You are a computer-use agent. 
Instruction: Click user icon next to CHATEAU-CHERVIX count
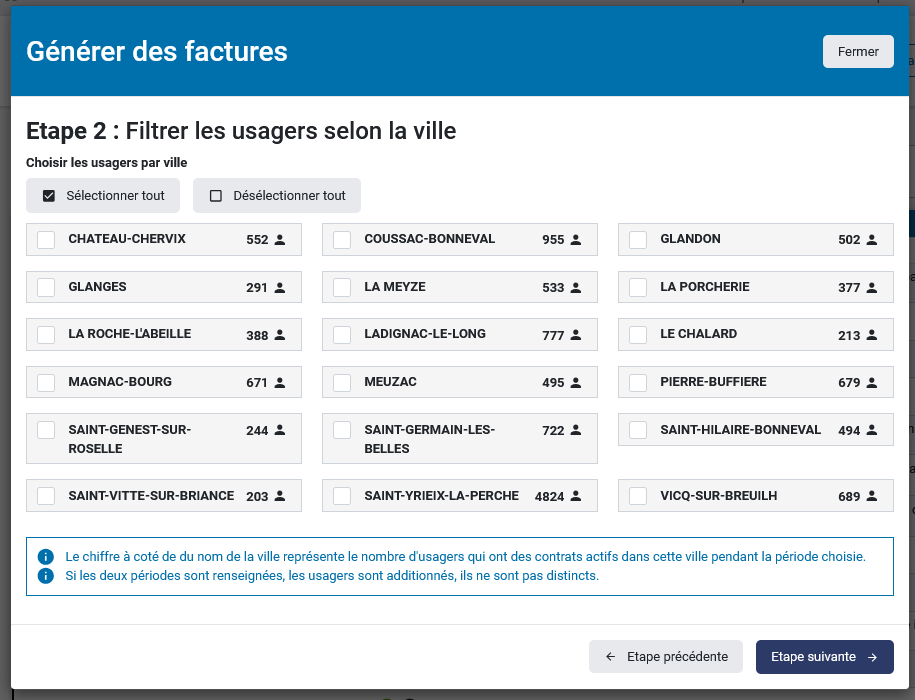280,240
